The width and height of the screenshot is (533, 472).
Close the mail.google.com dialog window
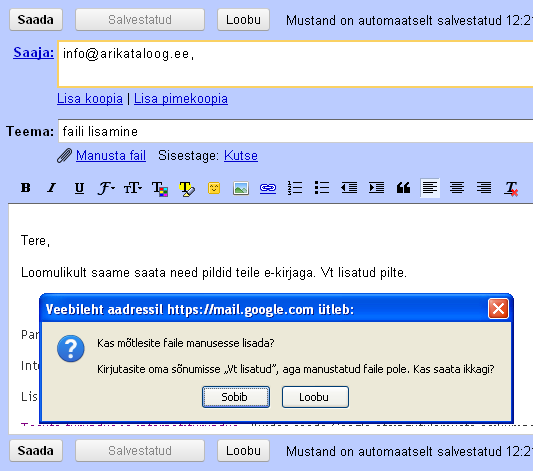[x=498, y=309]
